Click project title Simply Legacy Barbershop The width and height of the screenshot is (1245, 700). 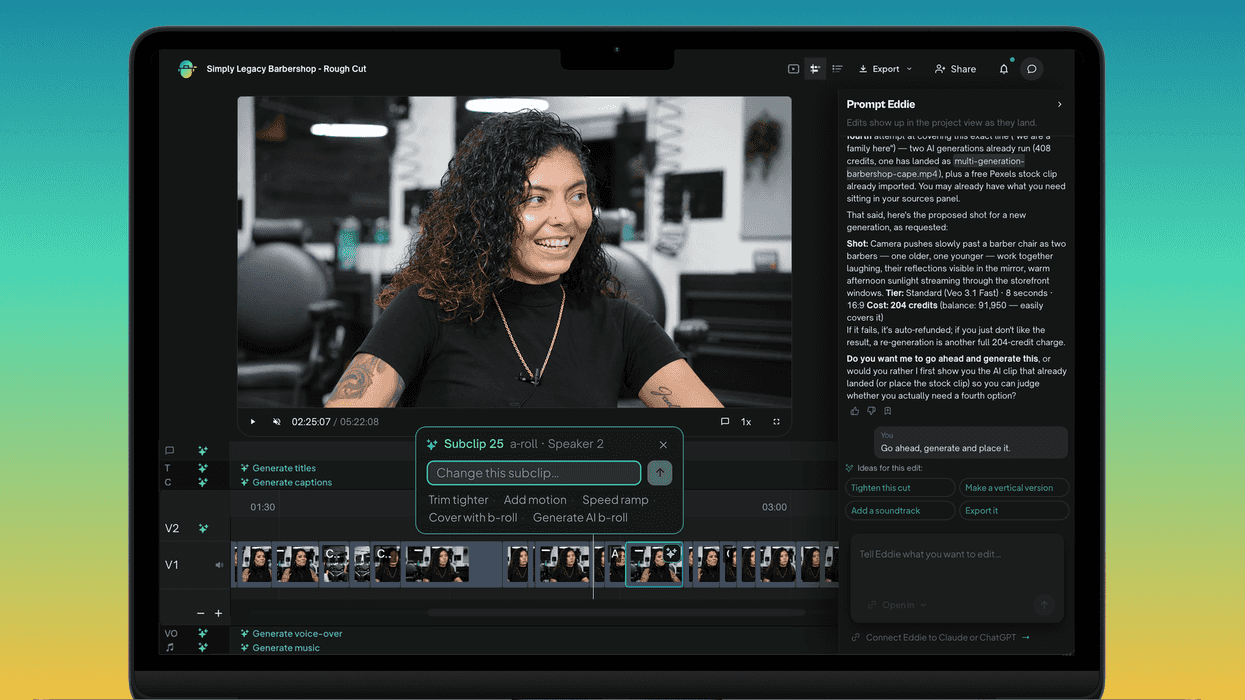pos(286,69)
